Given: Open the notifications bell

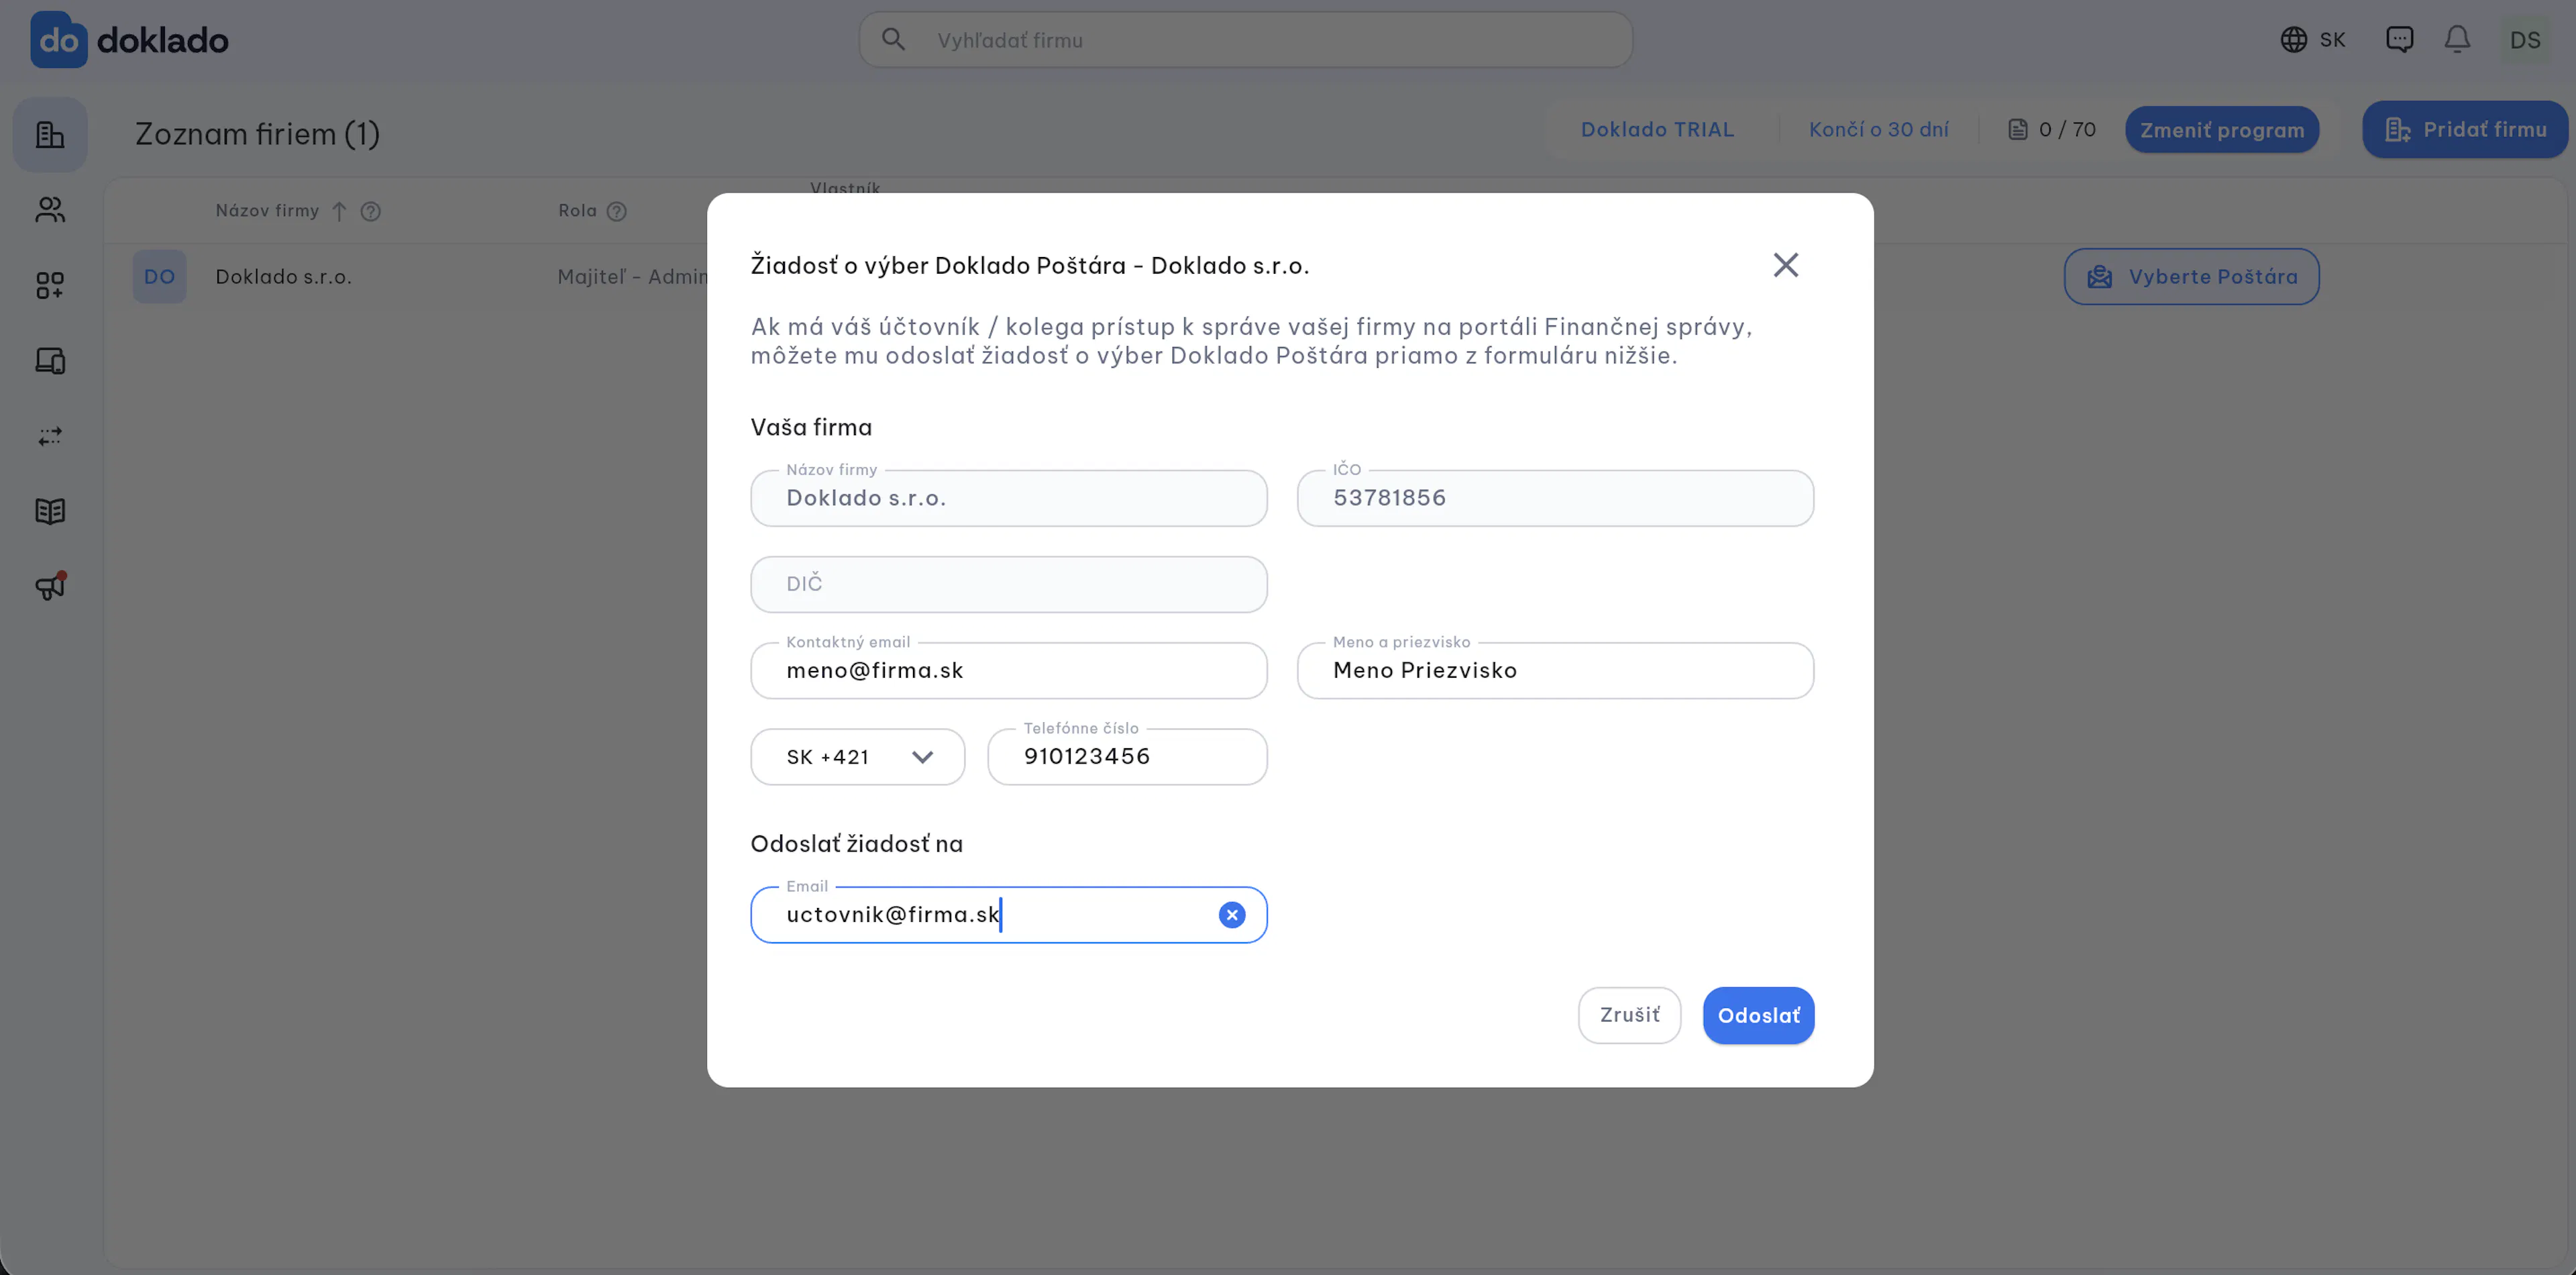Looking at the screenshot, I should (2457, 39).
